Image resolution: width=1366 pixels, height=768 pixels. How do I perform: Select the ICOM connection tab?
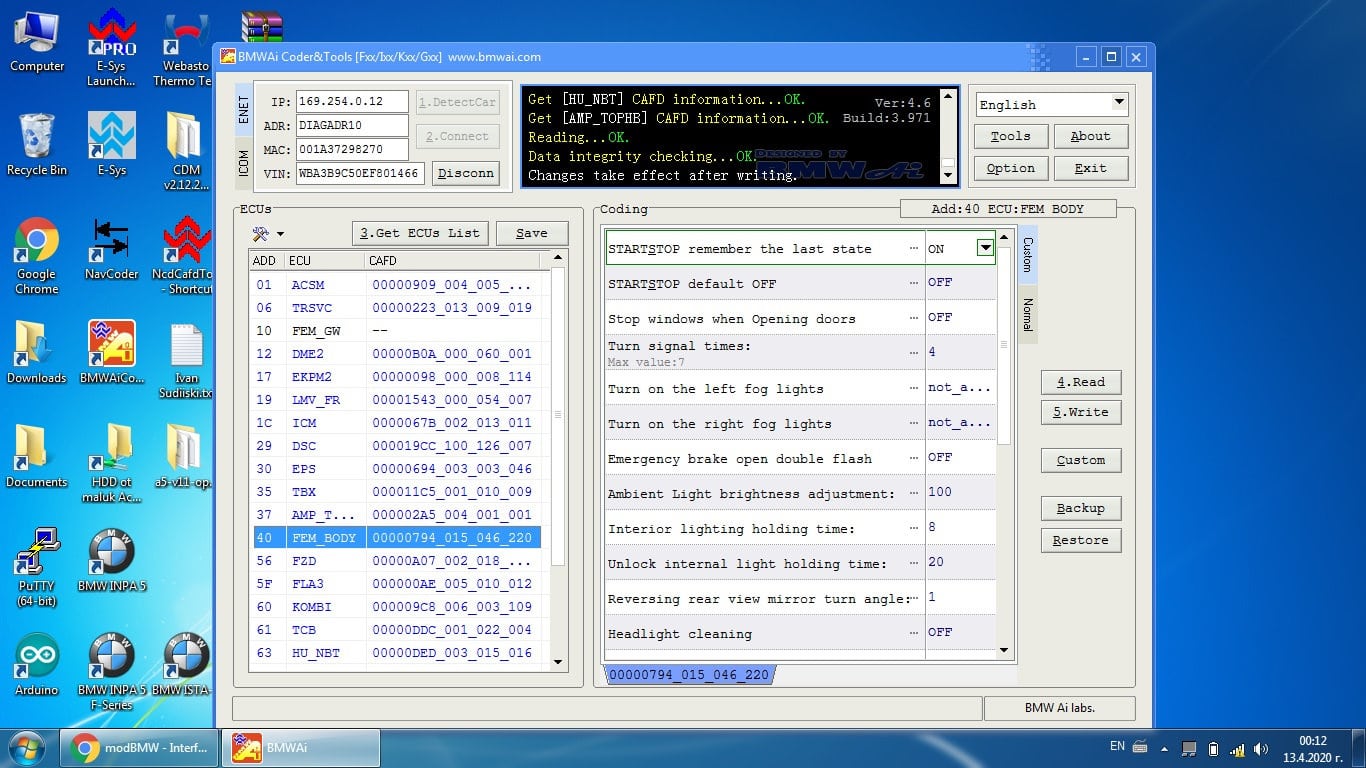tap(243, 160)
